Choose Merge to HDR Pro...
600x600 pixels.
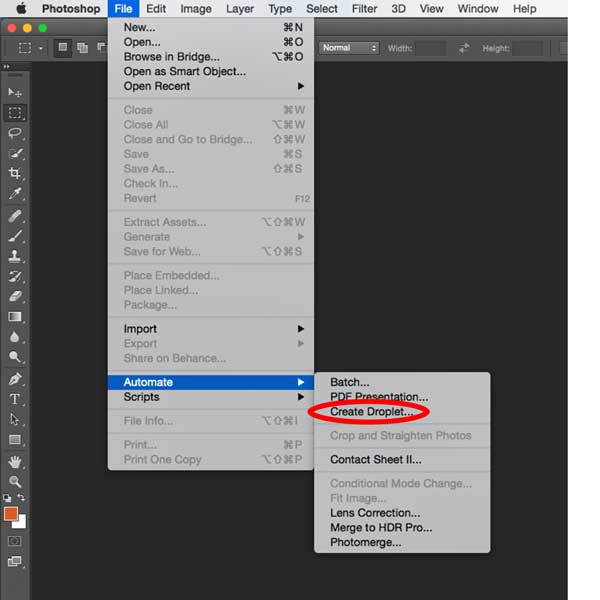402,528
